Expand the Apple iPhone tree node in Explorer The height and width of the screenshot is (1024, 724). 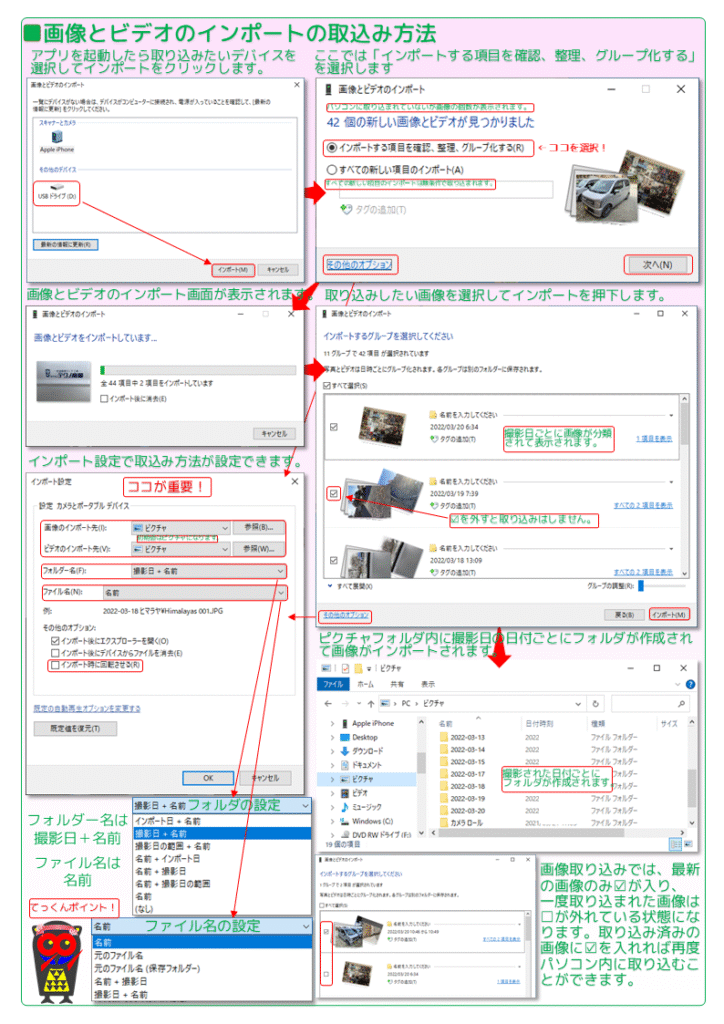pos(332,723)
